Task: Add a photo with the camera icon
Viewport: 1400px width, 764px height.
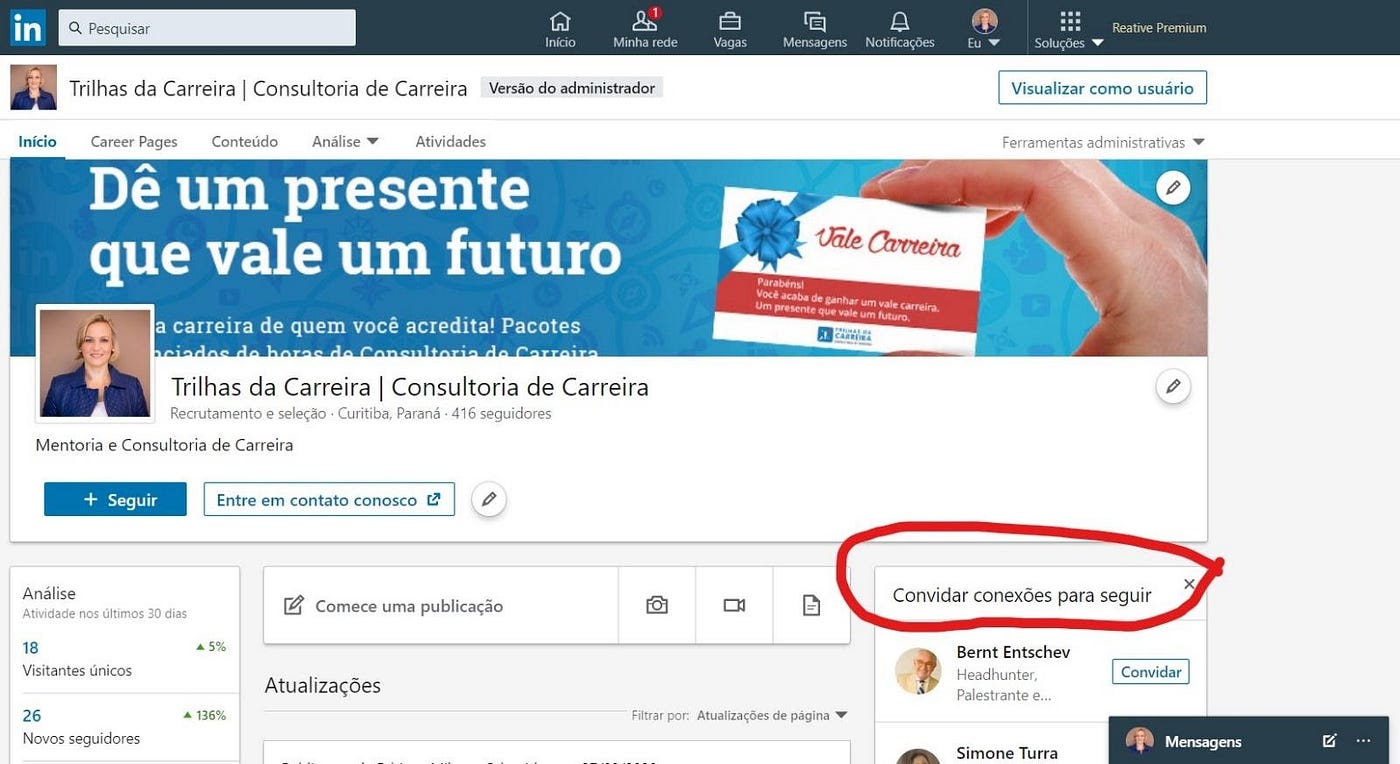Action: pos(657,605)
